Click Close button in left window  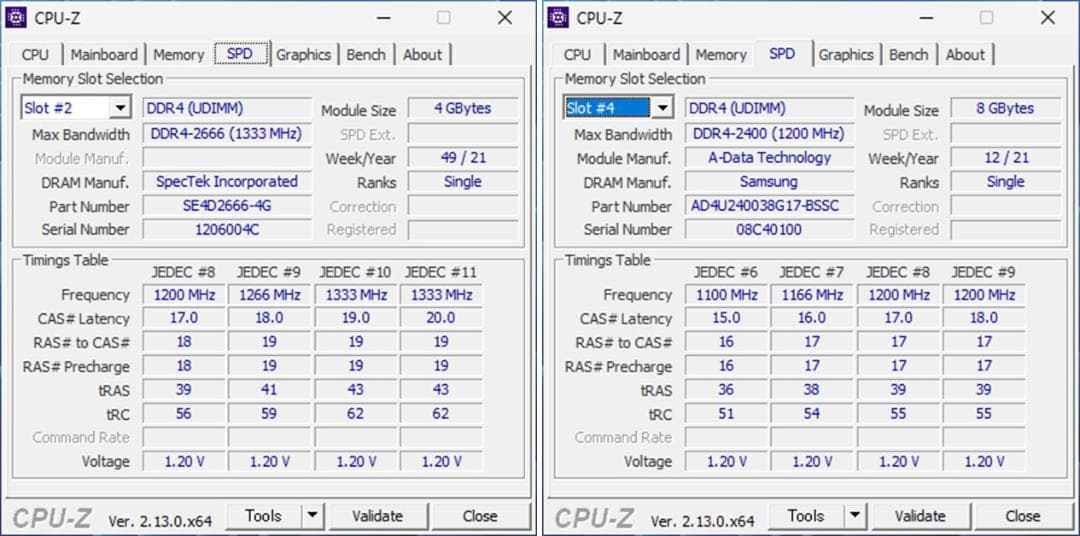pyautogui.click(x=480, y=515)
